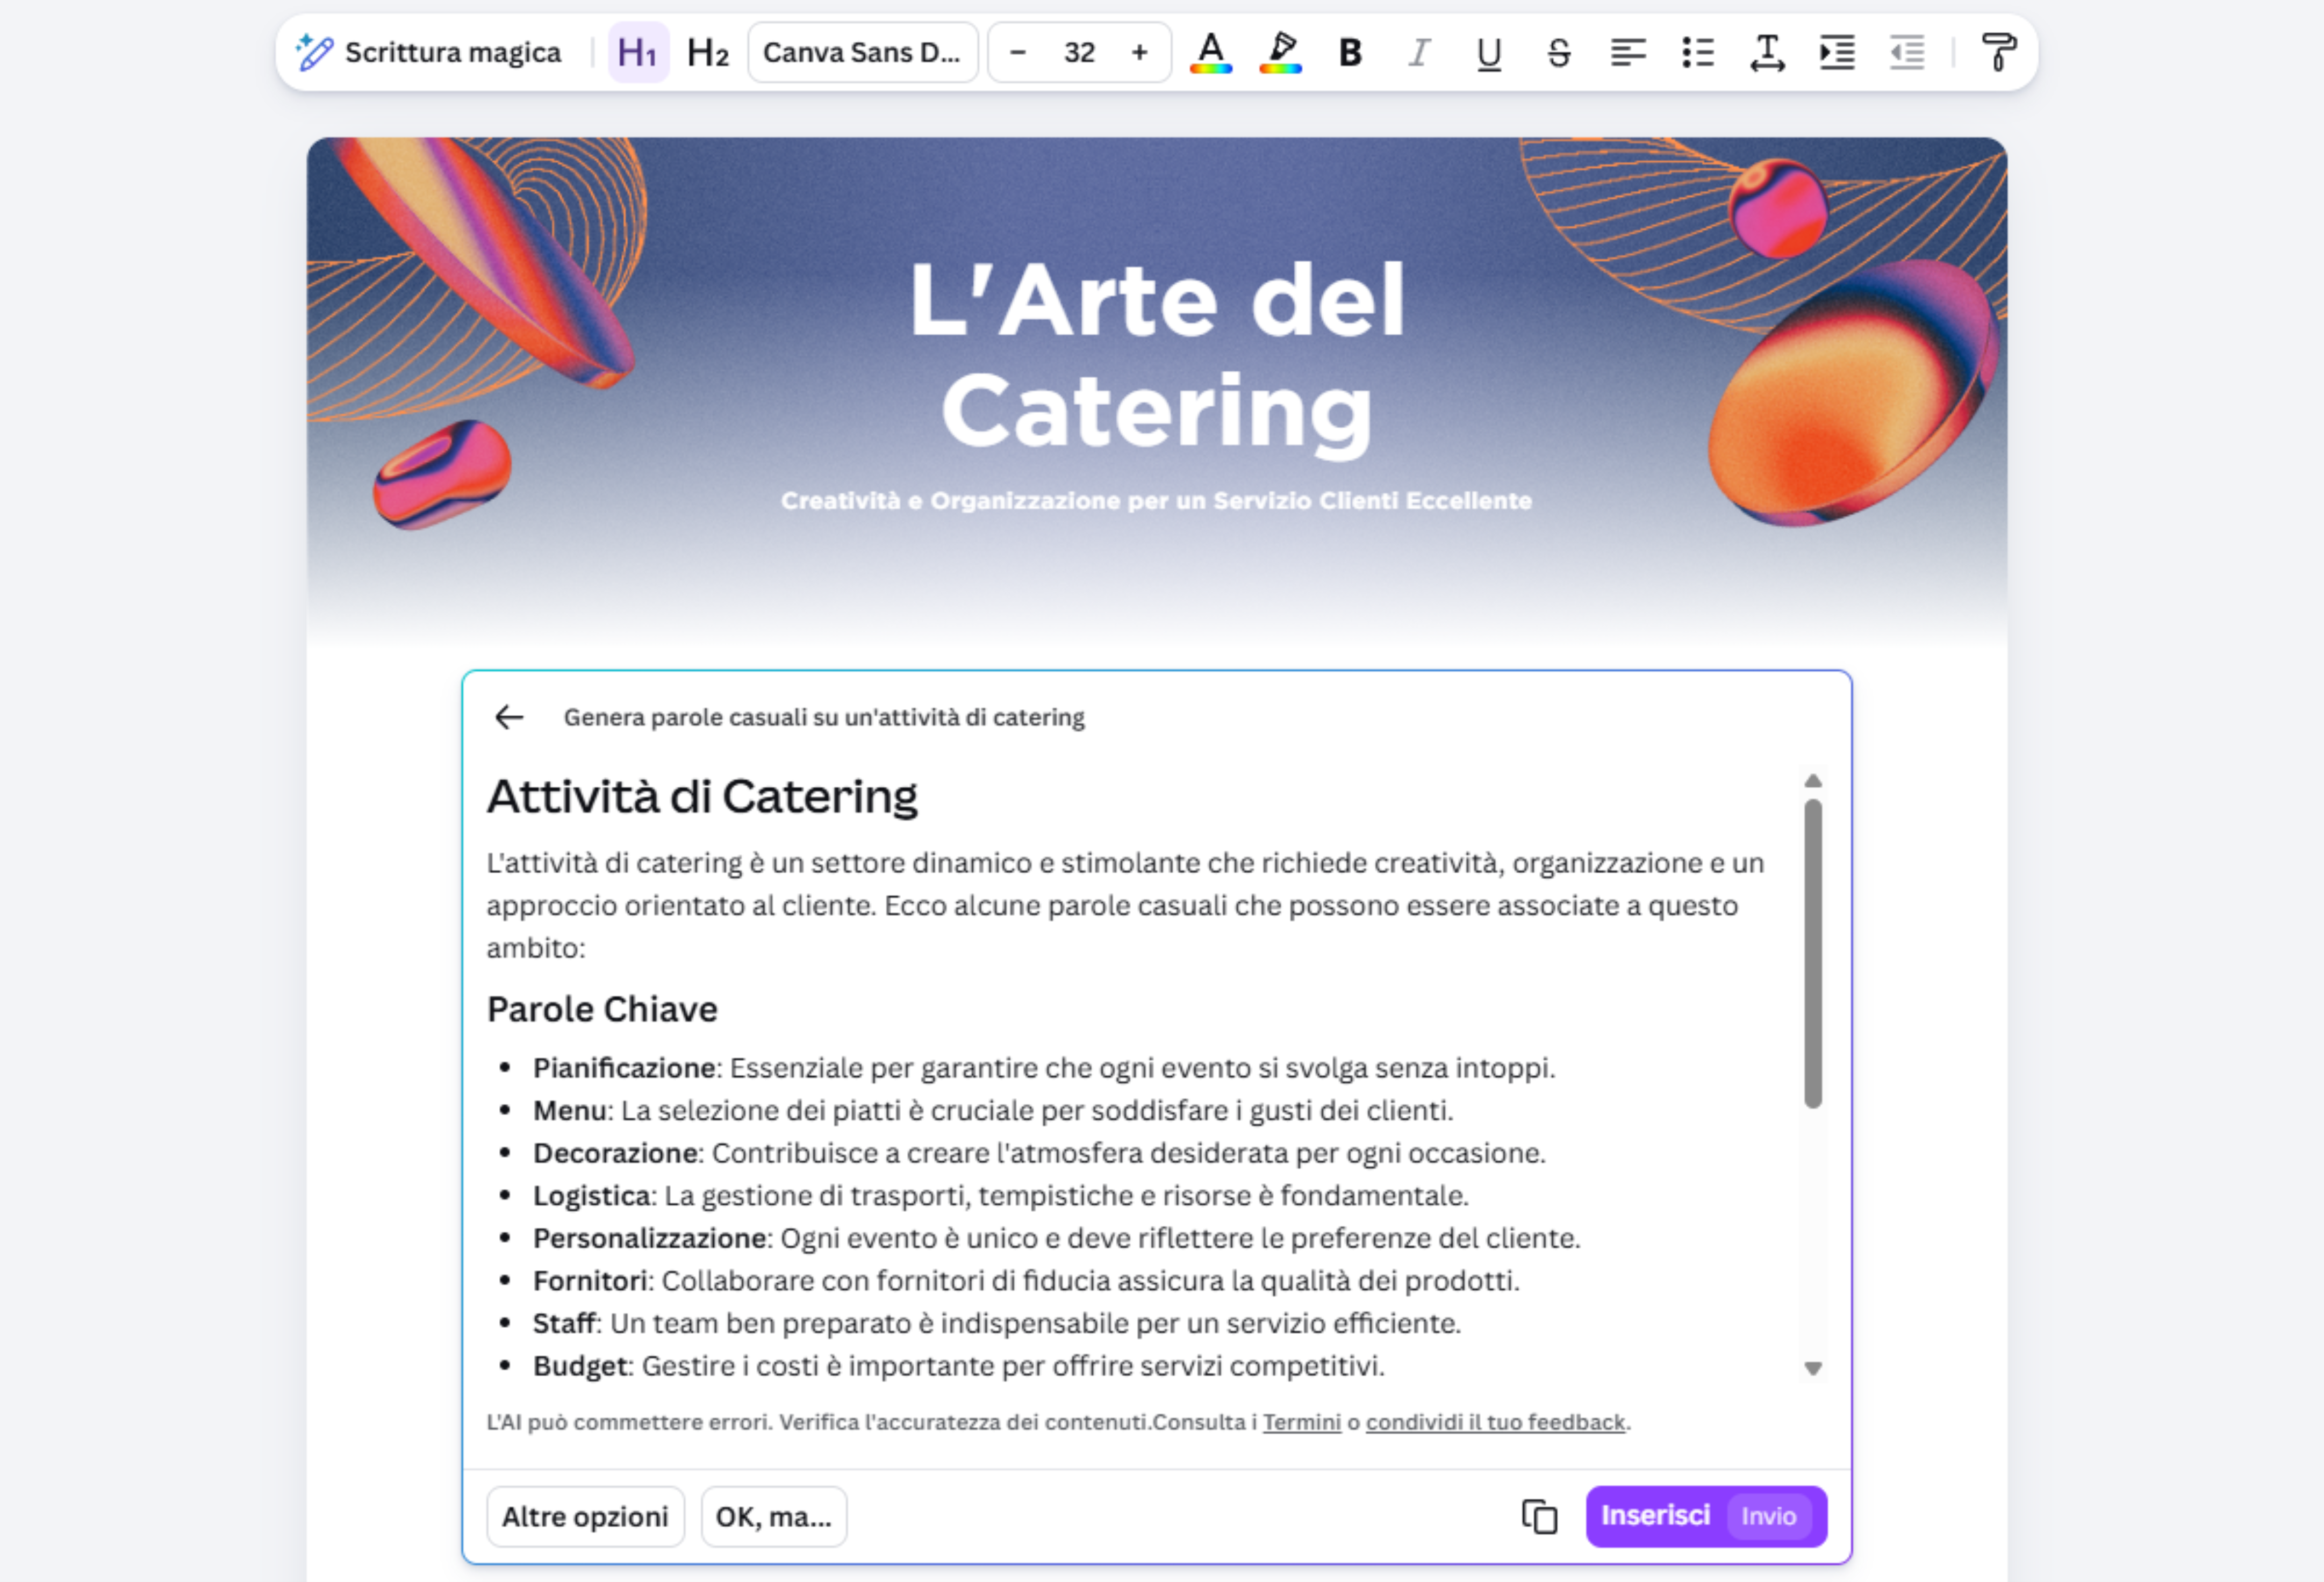
Task: Increase font size with plus button
Action: point(1139,52)
